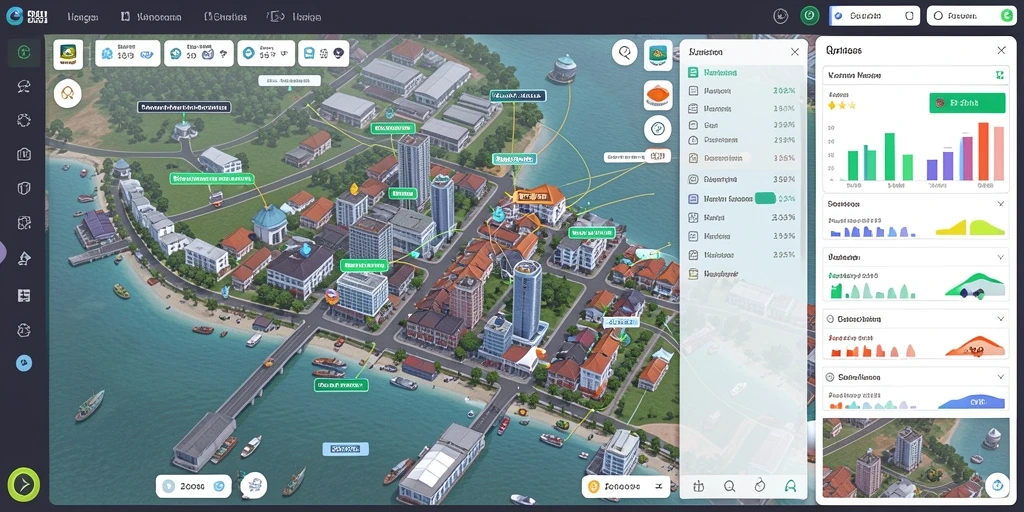The height and width of the screenshot is (512, 1024).
Task: Close the list panel
Action: point(794,52)
